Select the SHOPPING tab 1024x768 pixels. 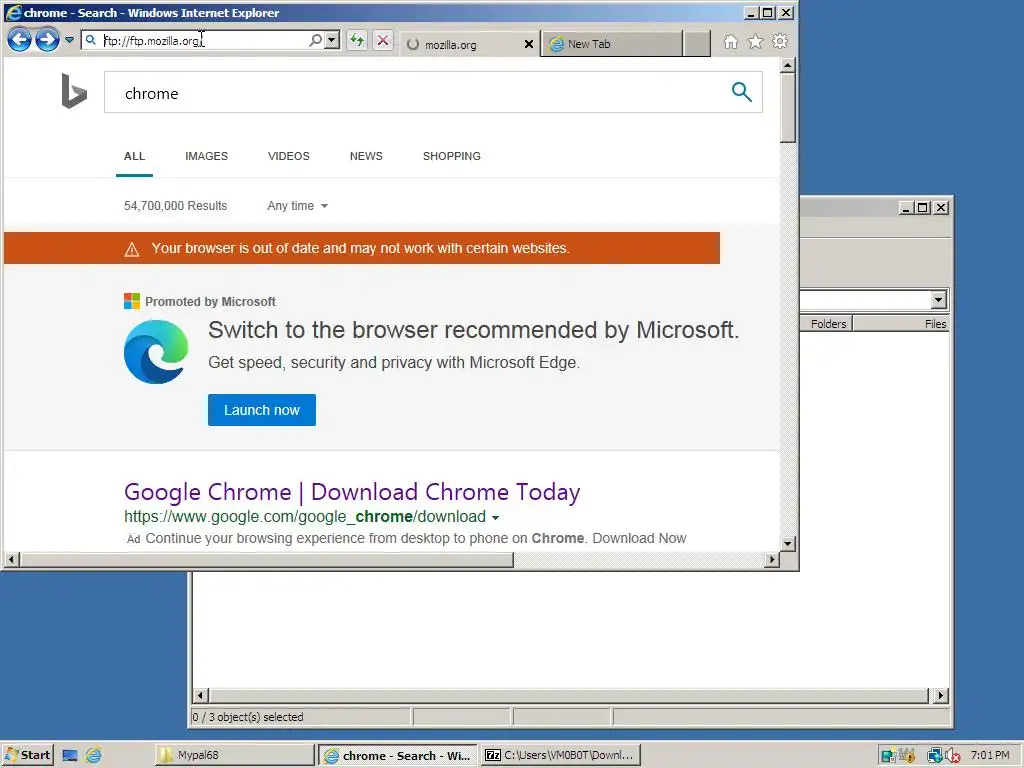452,156
